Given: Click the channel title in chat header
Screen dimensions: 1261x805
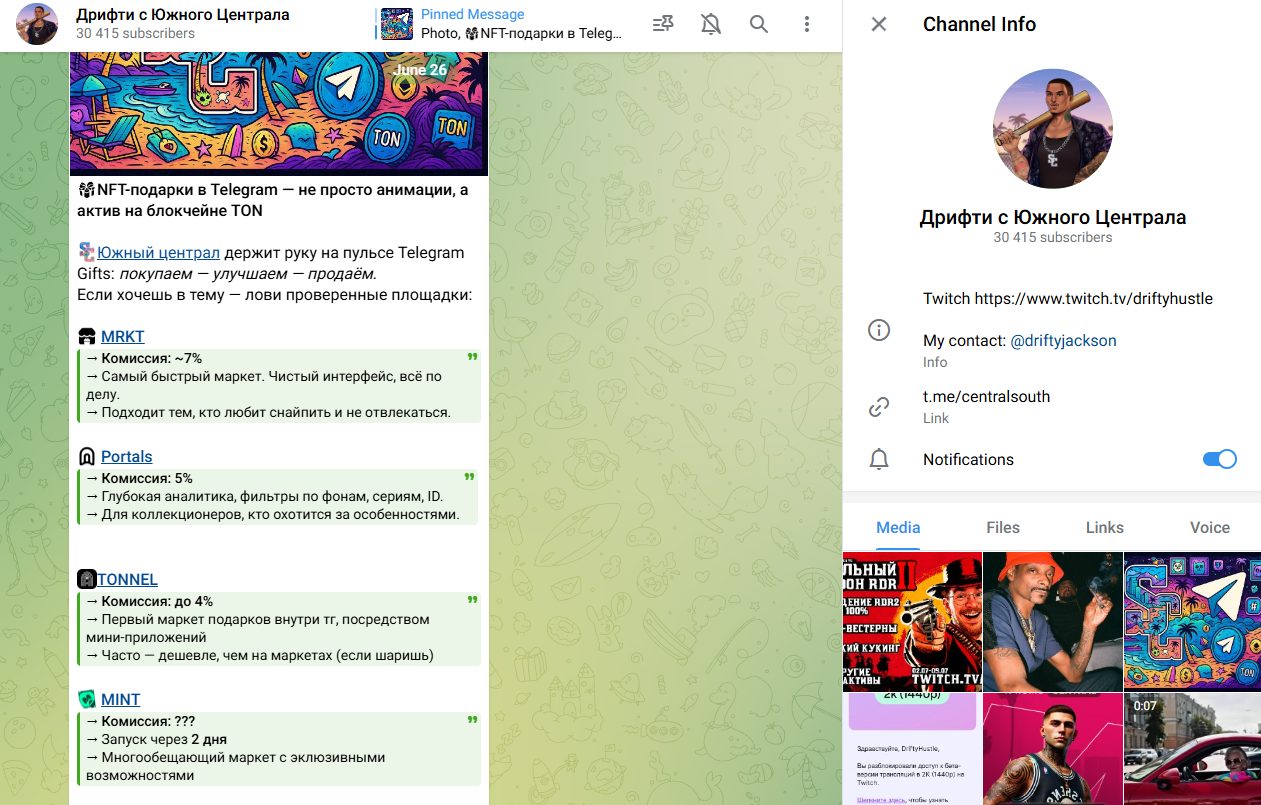Looking at the screenshot, I should pyautogui.click(x=182, y=15).
